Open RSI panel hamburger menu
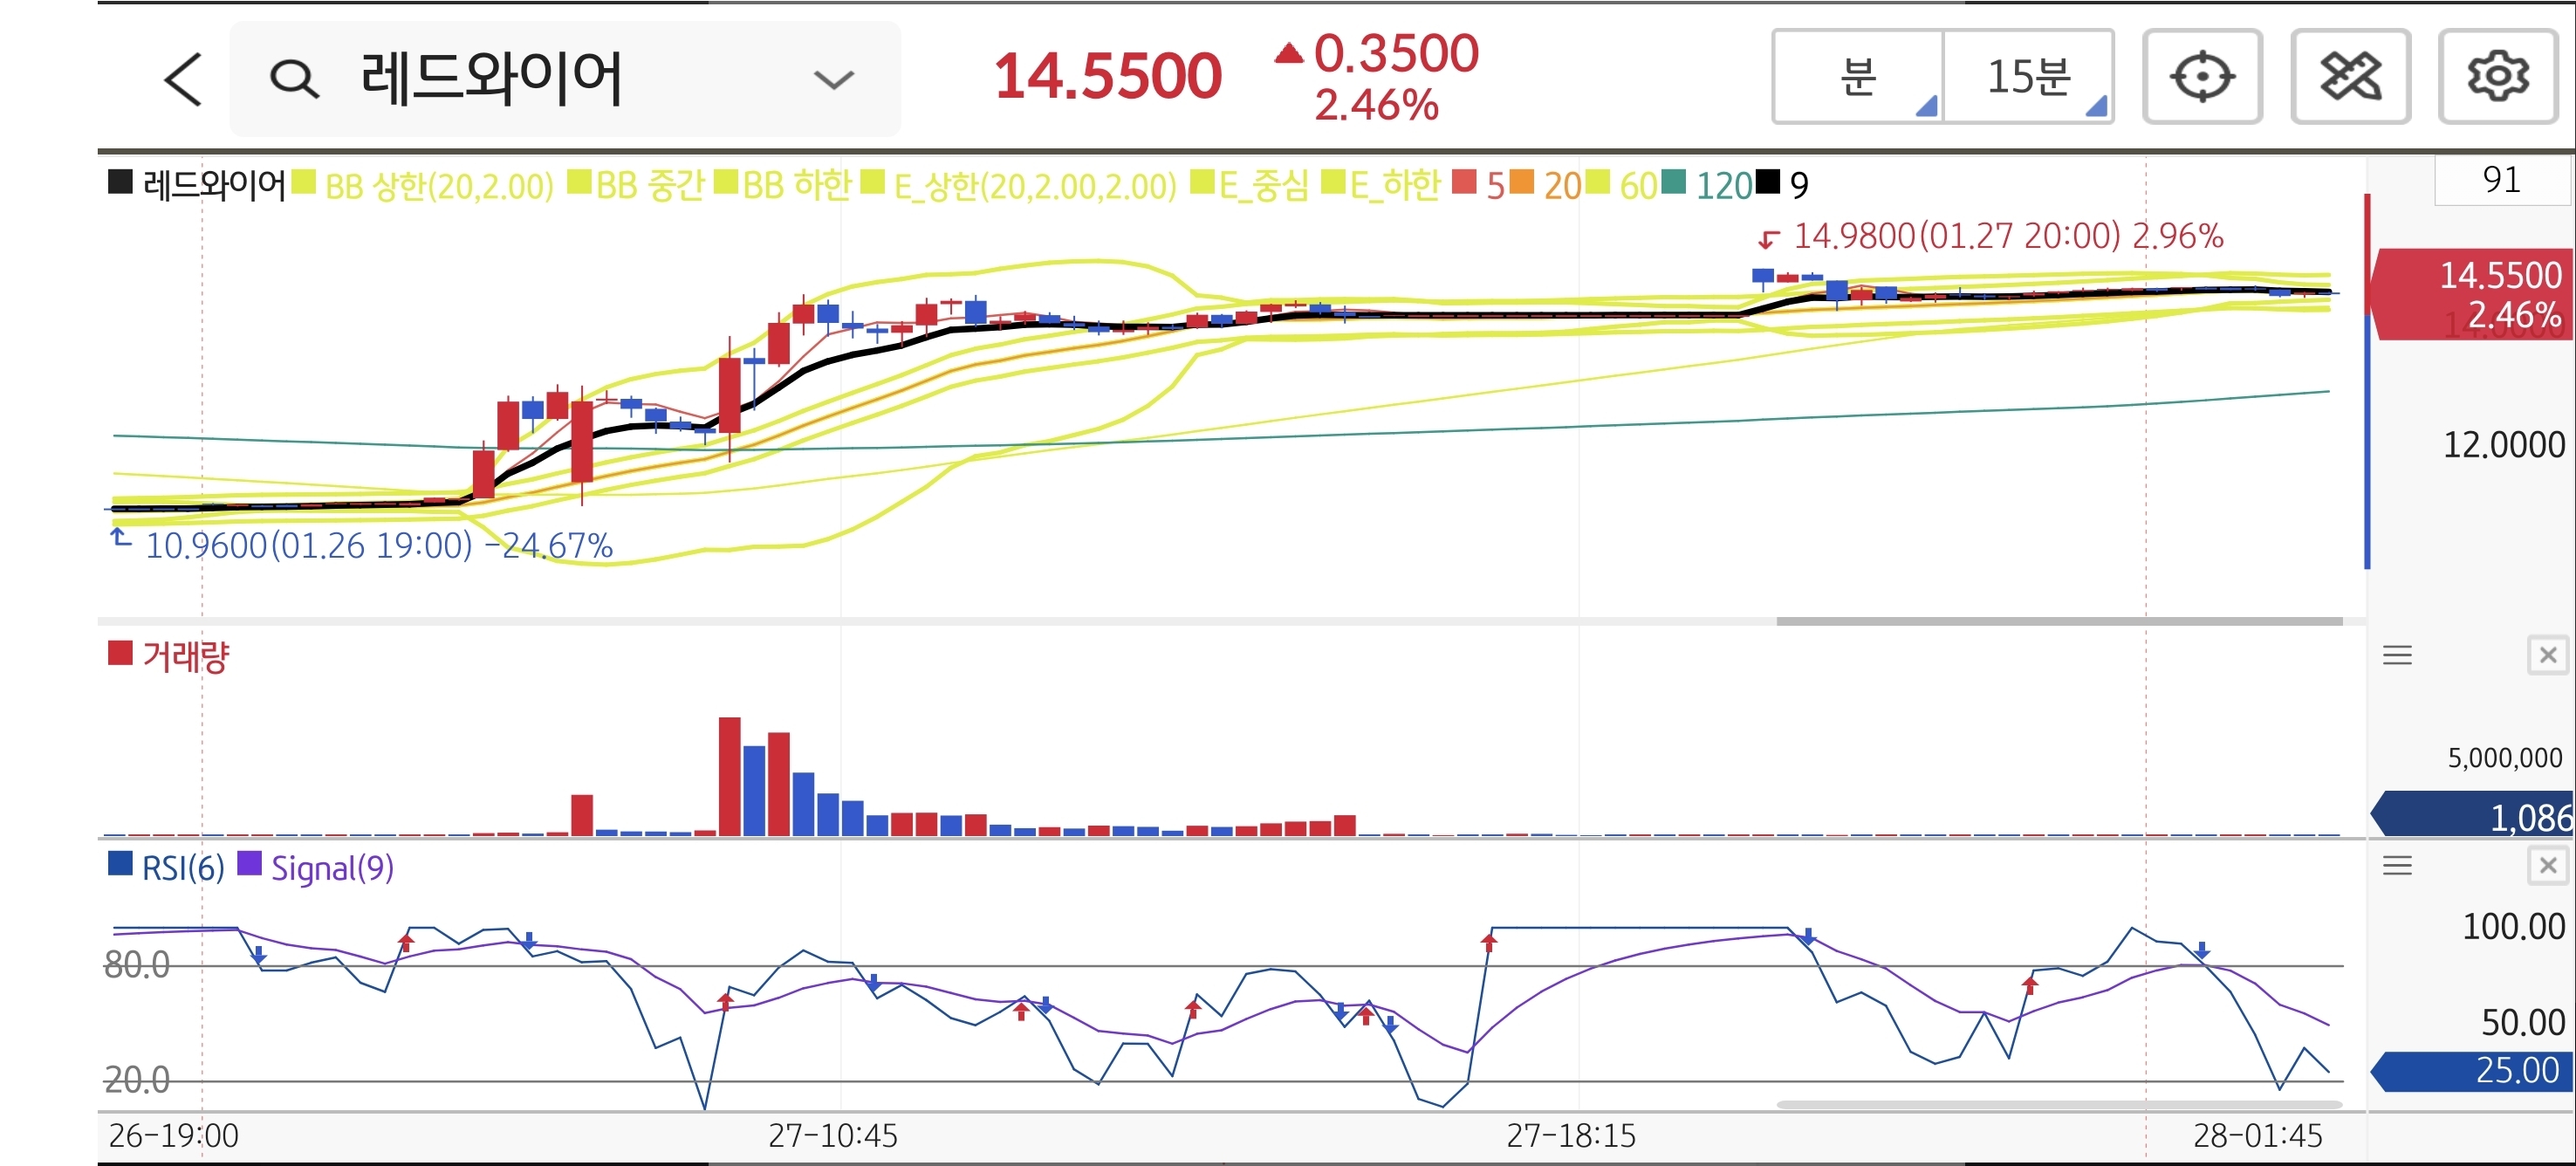Viewport: 2576px width, 1166px height. [x=2397, y=865]
